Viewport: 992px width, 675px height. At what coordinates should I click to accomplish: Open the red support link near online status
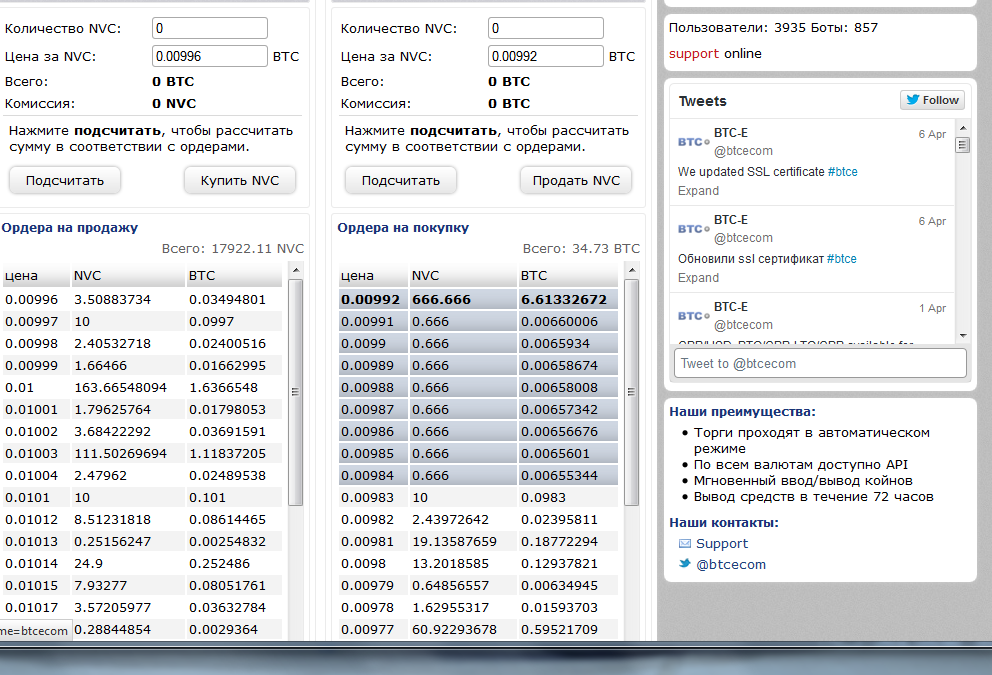(693, 54)
